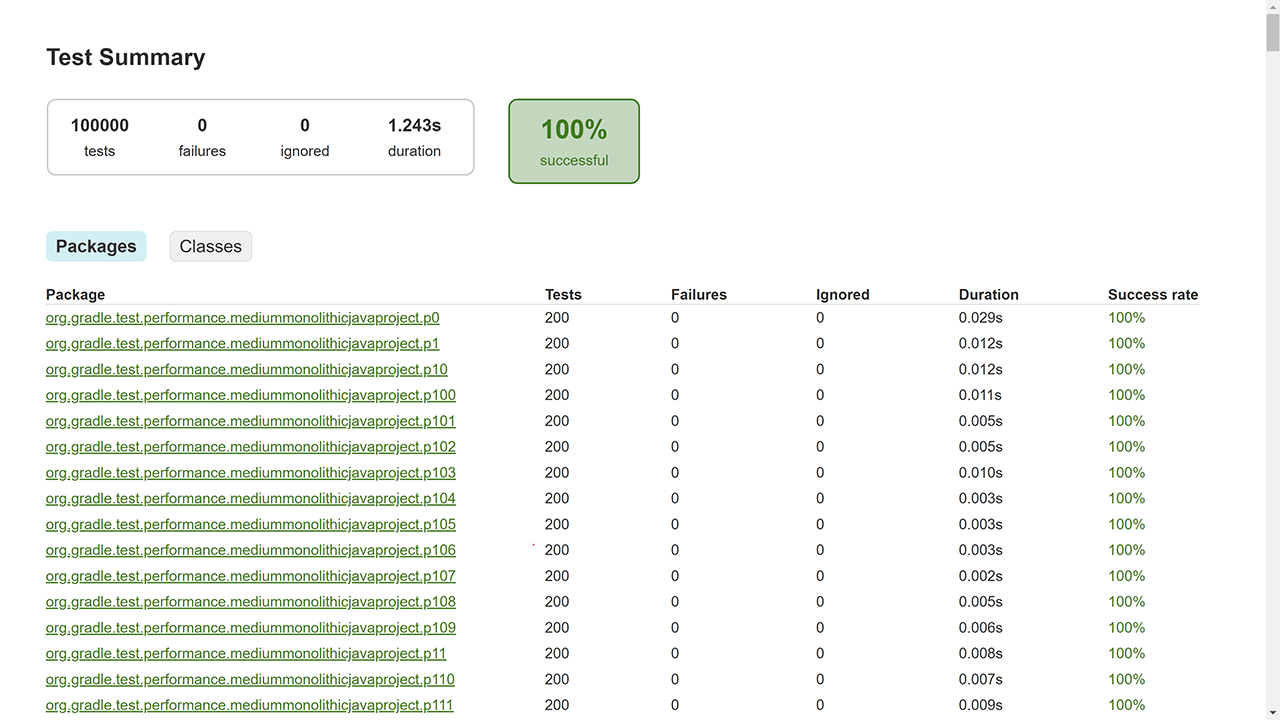Switch to the Classes tab
The image size is (1280, 720).
pyautogui.click(x=210, y=246)
